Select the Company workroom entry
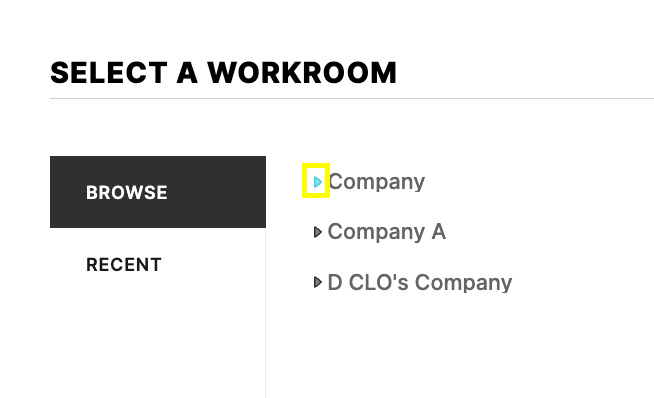This screenshot has width=654, height=398. [x=377, y=182]
